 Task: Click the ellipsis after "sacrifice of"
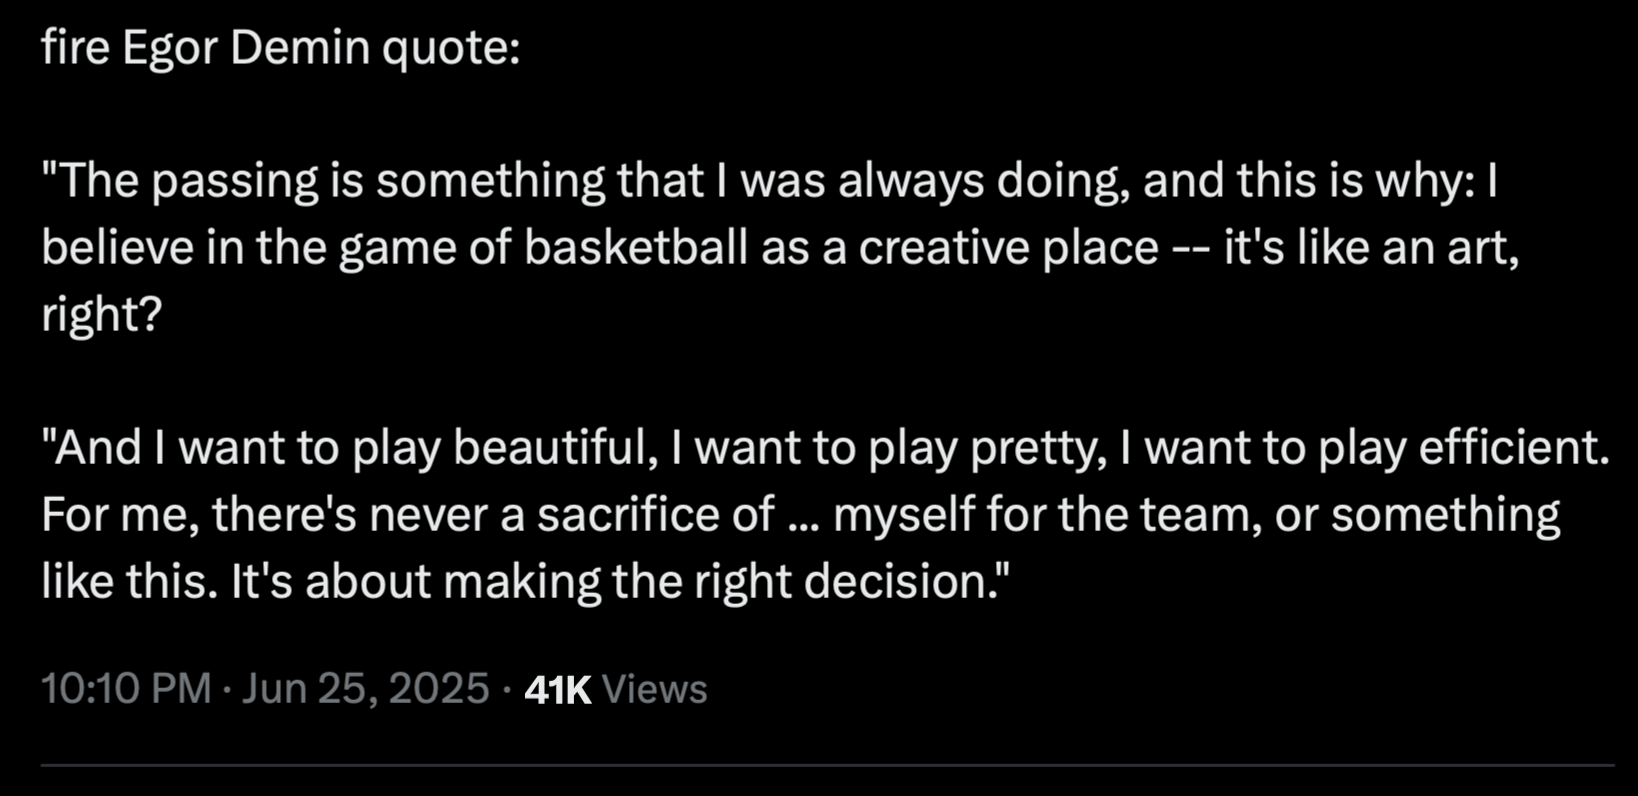point(803,518)
